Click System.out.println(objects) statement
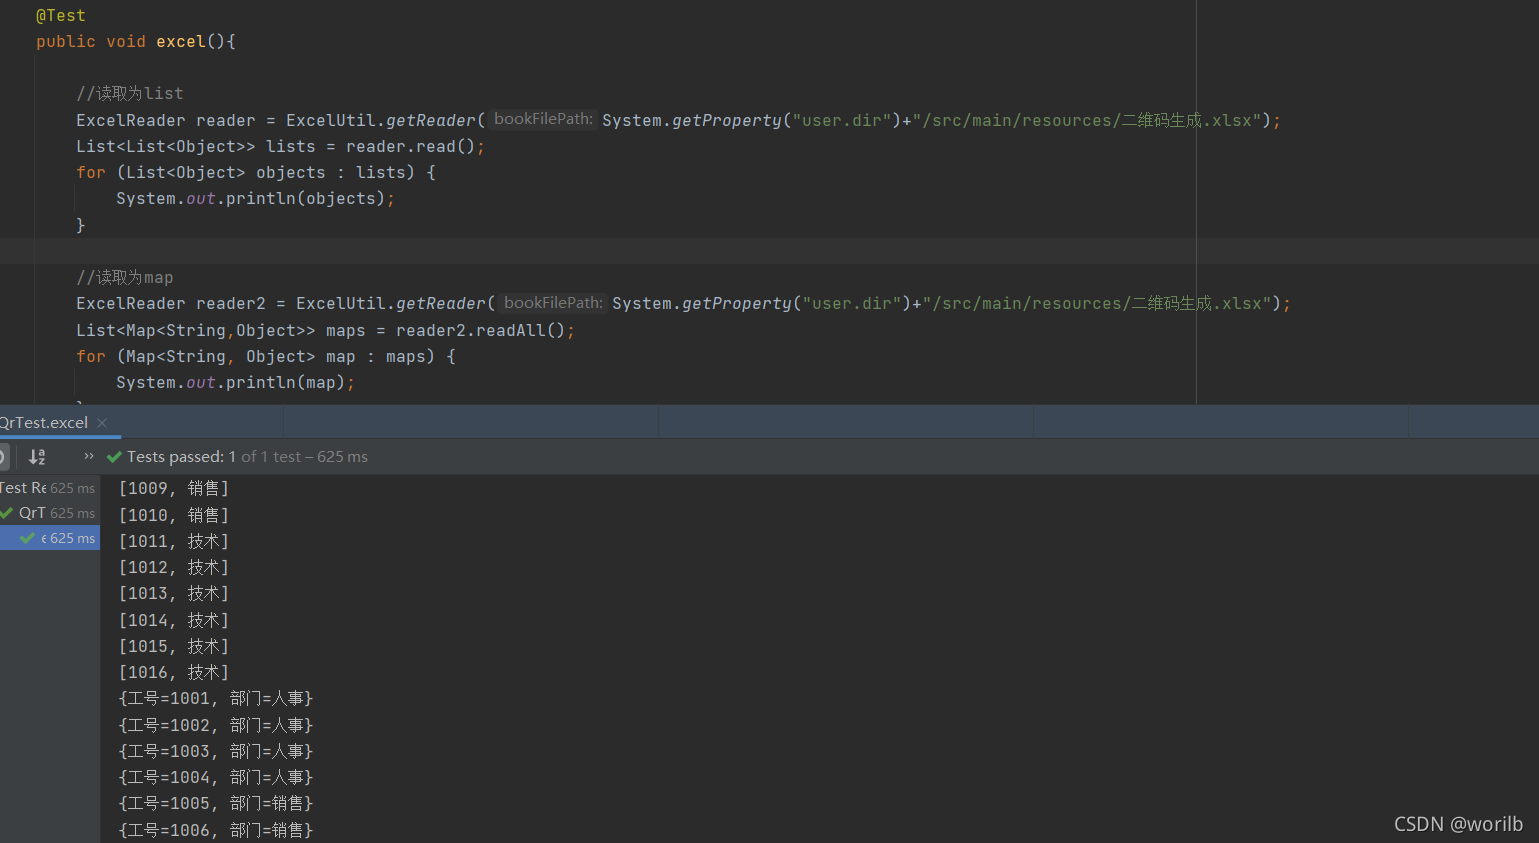This screenshot has width=1539, height=843. (x=255, y=199)
